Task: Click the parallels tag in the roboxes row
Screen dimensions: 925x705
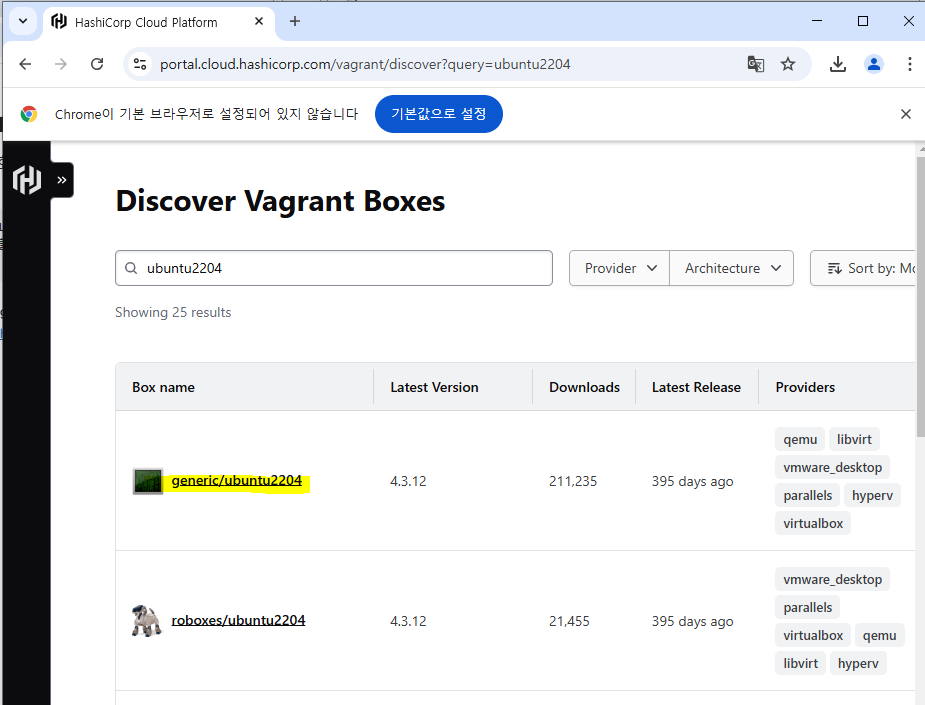Action: tap(808, 607)
